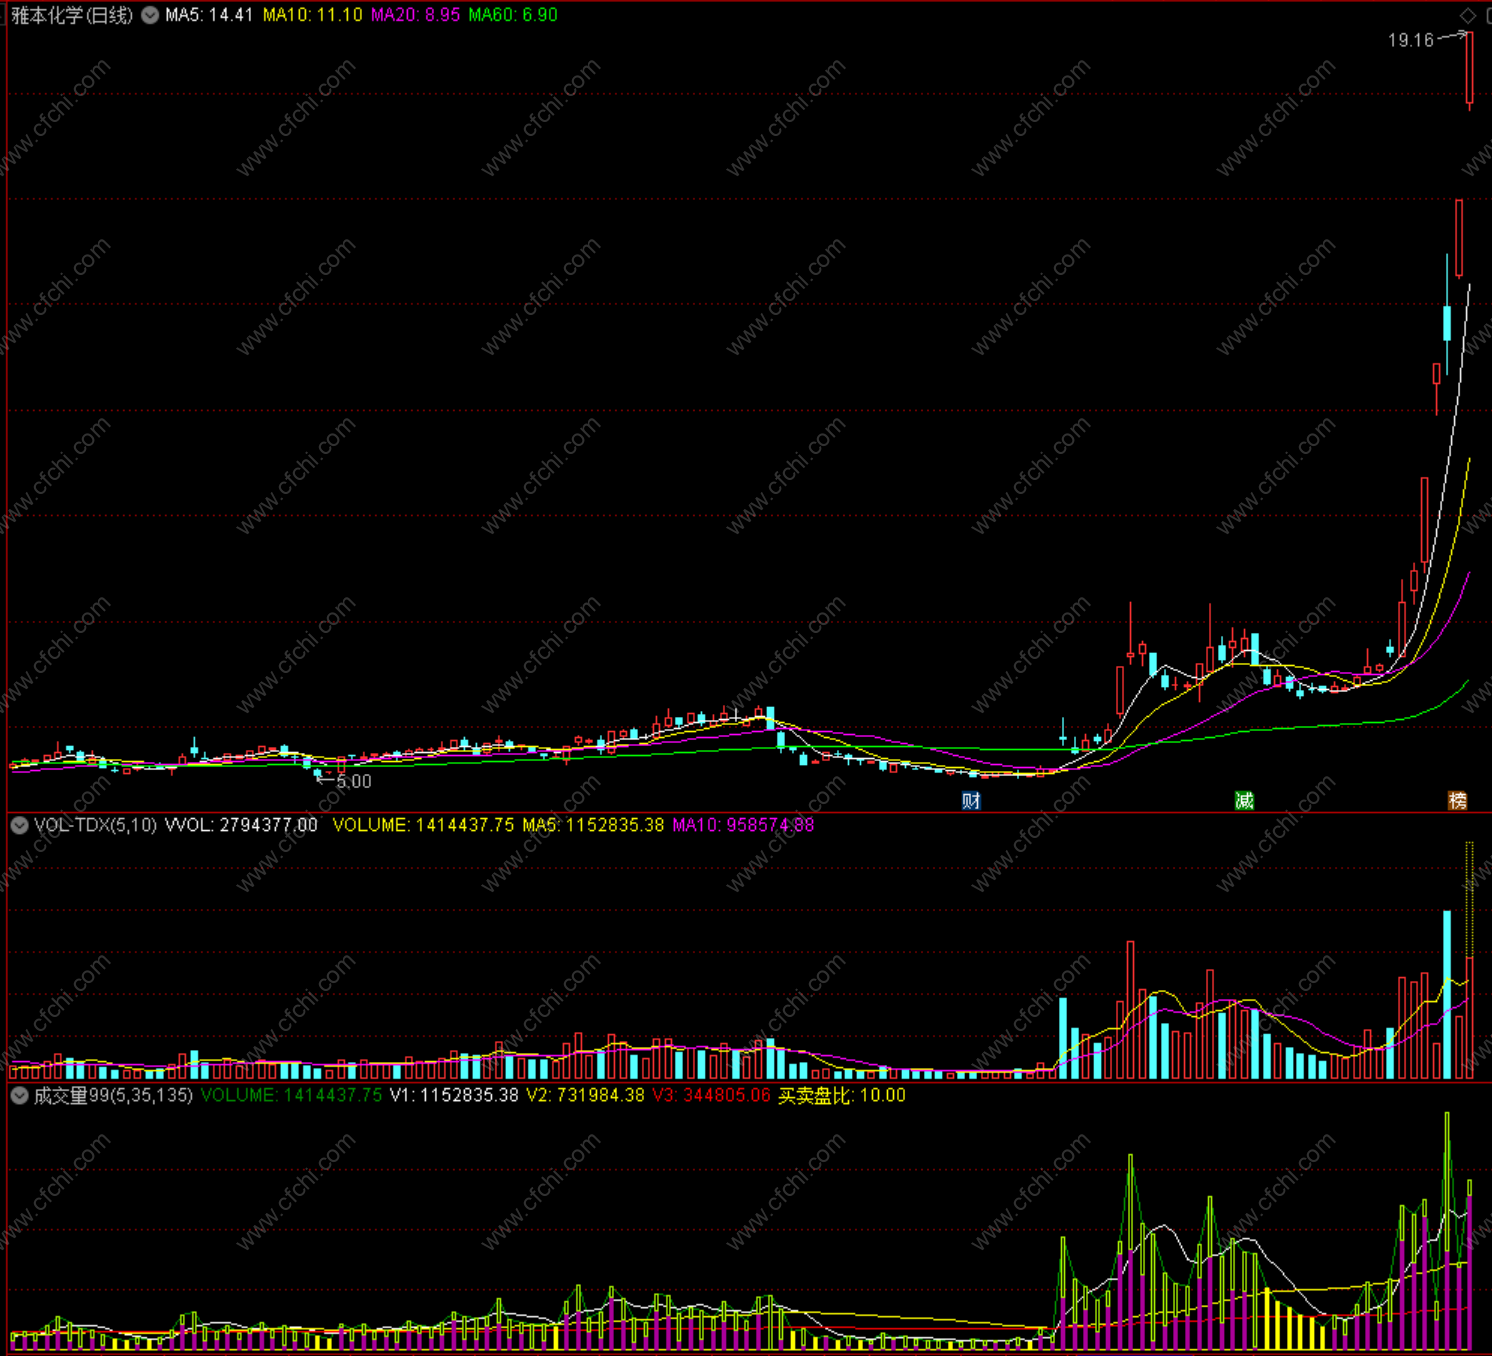
Task: Expand the VOL-TDX indicator settings arrow
Action: [19, 825]
